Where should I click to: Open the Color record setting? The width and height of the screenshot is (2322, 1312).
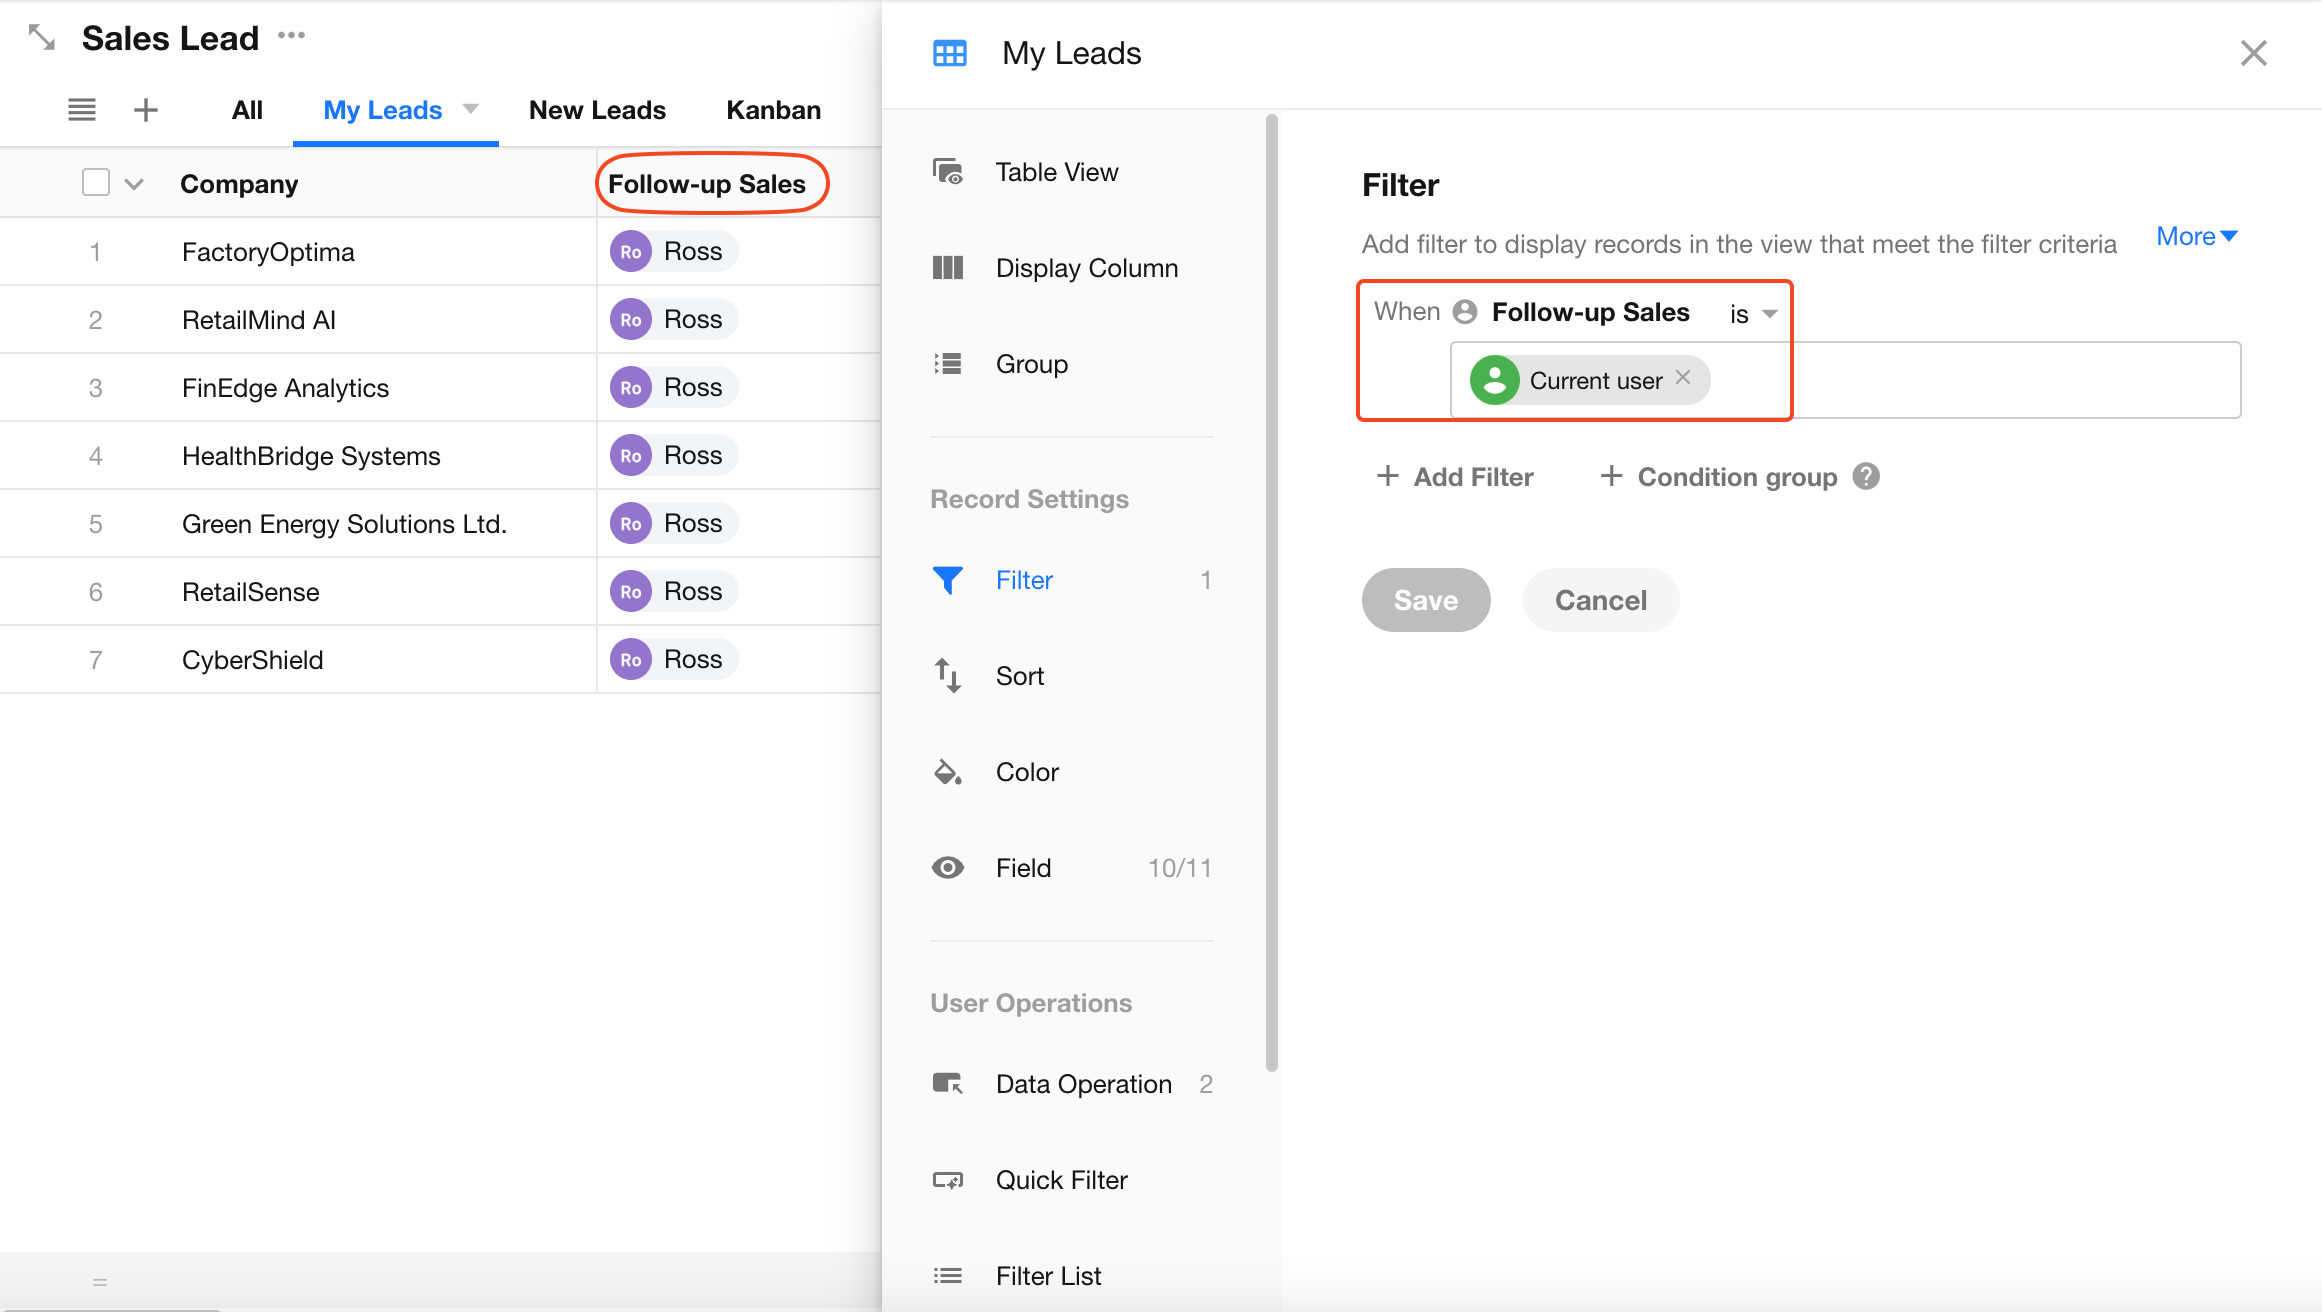click(x=1027, y=772)
